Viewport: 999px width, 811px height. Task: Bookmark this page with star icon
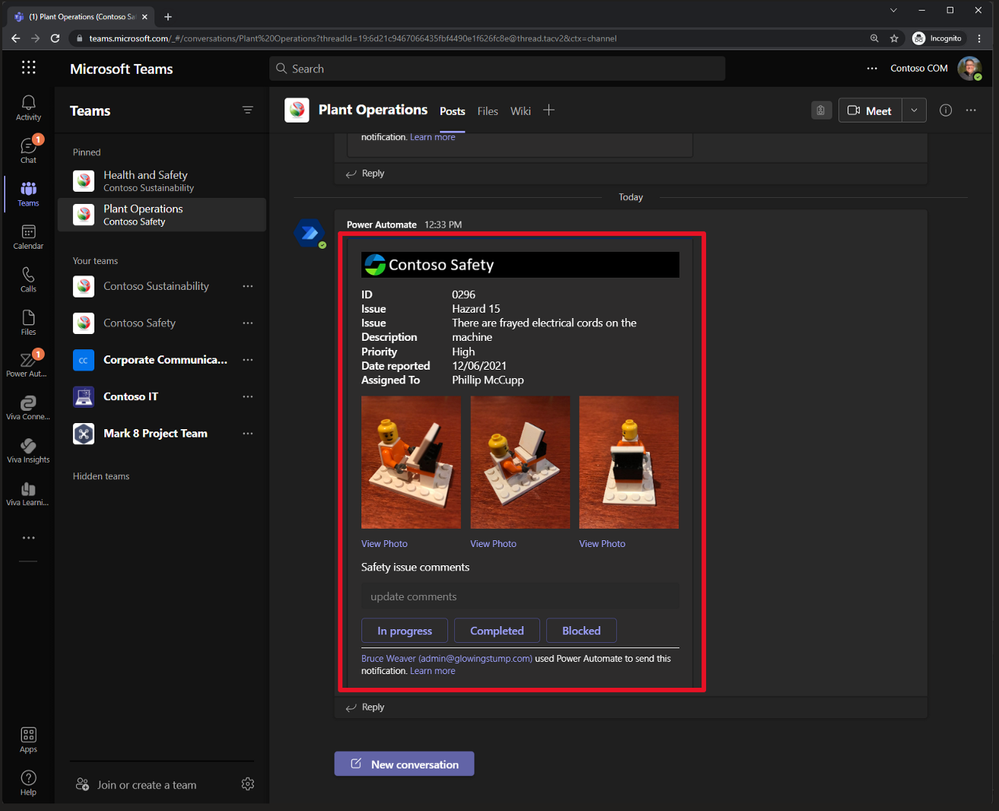(x=894, y=38)
